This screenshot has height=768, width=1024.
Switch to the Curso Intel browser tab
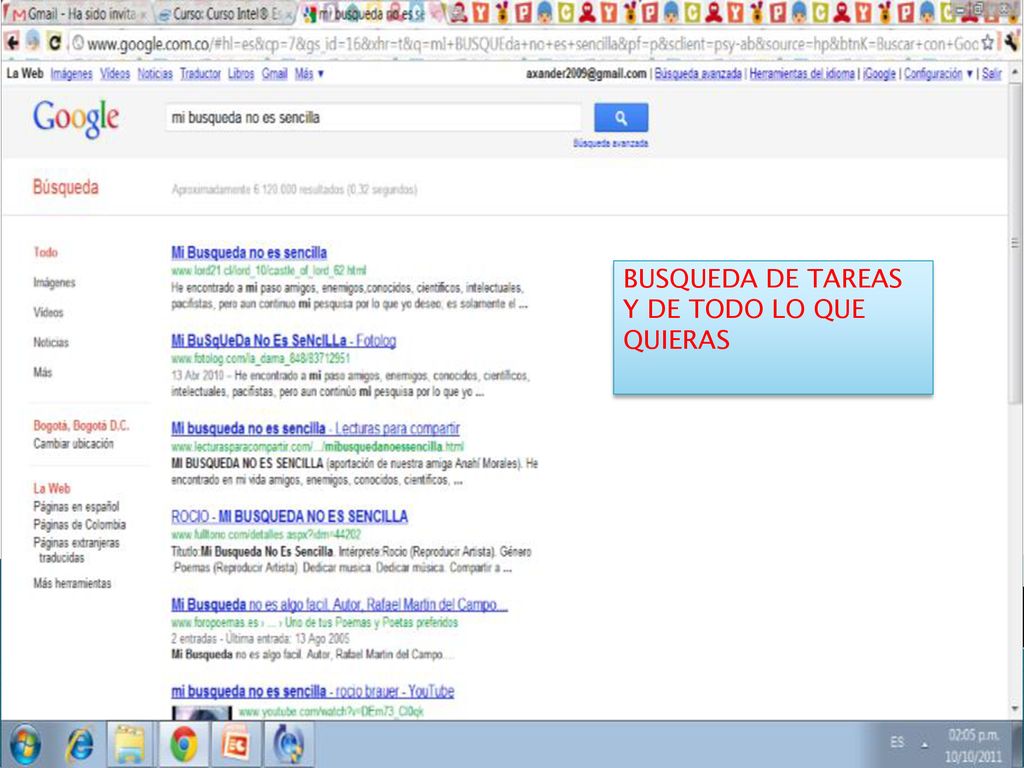[226, 13]
